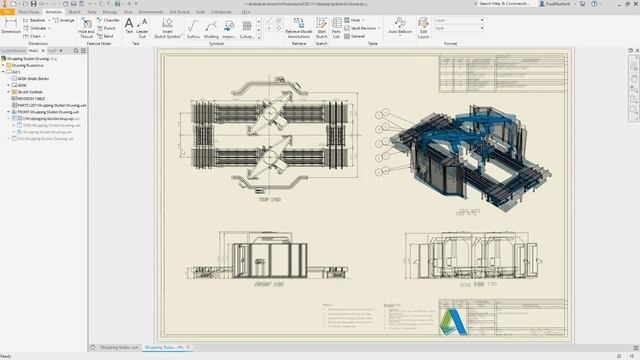Switch to the Environments ribbon tab
The image size is (640, 360).
coord(151,12)
